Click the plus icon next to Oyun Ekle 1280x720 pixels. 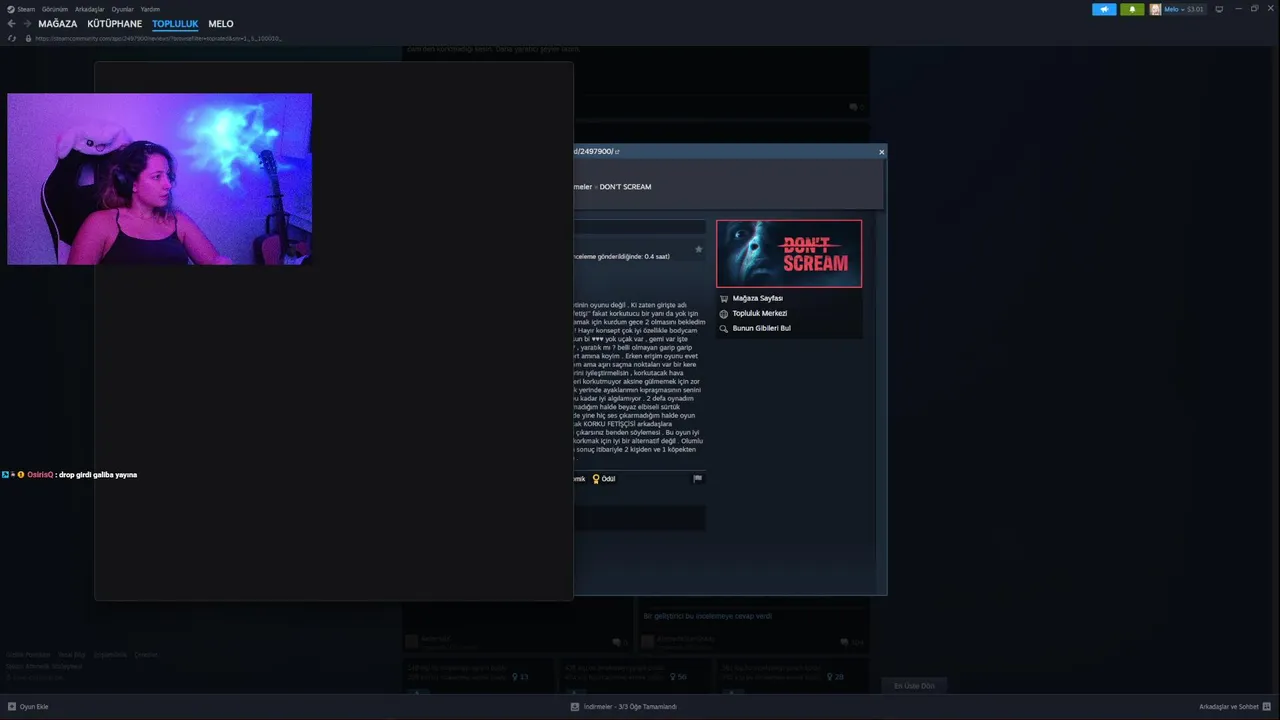(12, 707)
